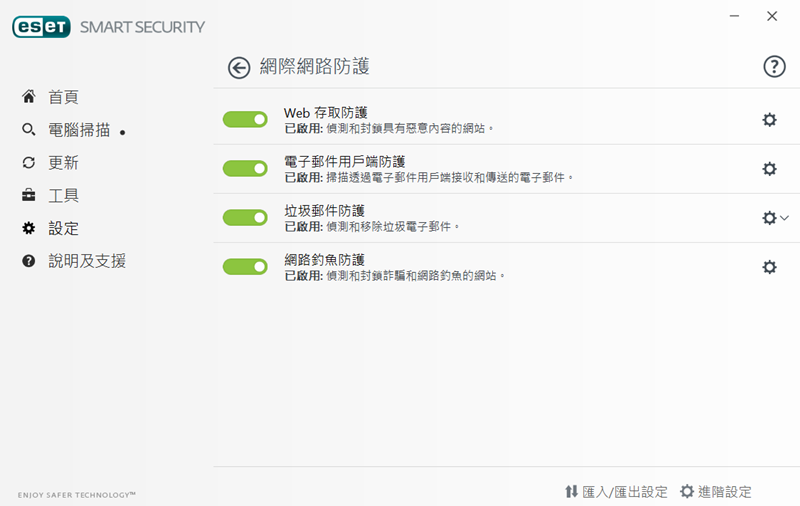Open 電子郵件用戶端防護 gear settings
The height and width of the screenshot is (506, 800).
[769, 169]
